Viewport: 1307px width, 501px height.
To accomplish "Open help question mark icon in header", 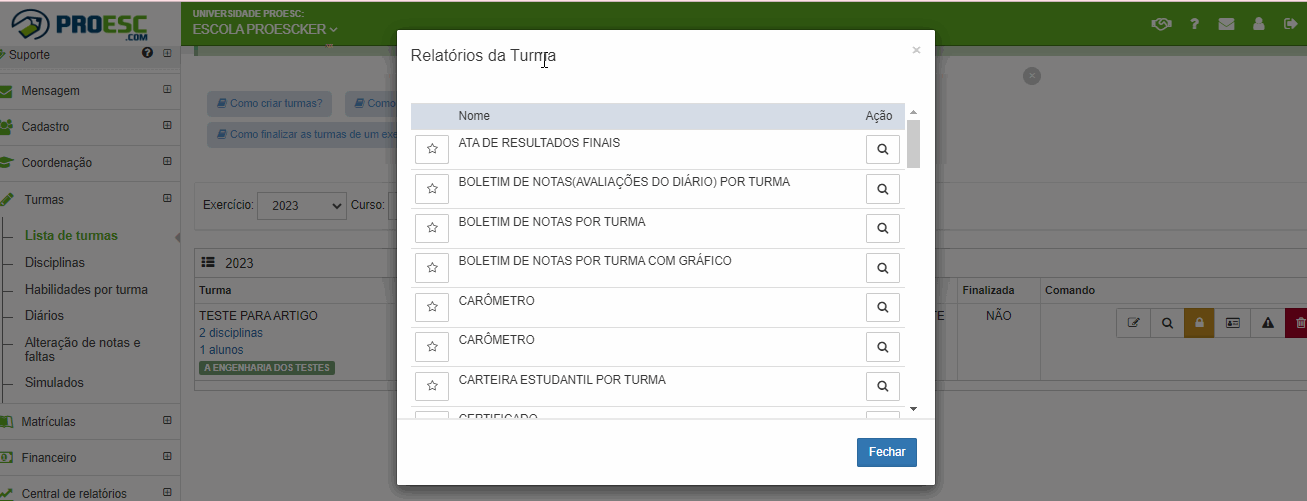I will tap(1194, 24).
